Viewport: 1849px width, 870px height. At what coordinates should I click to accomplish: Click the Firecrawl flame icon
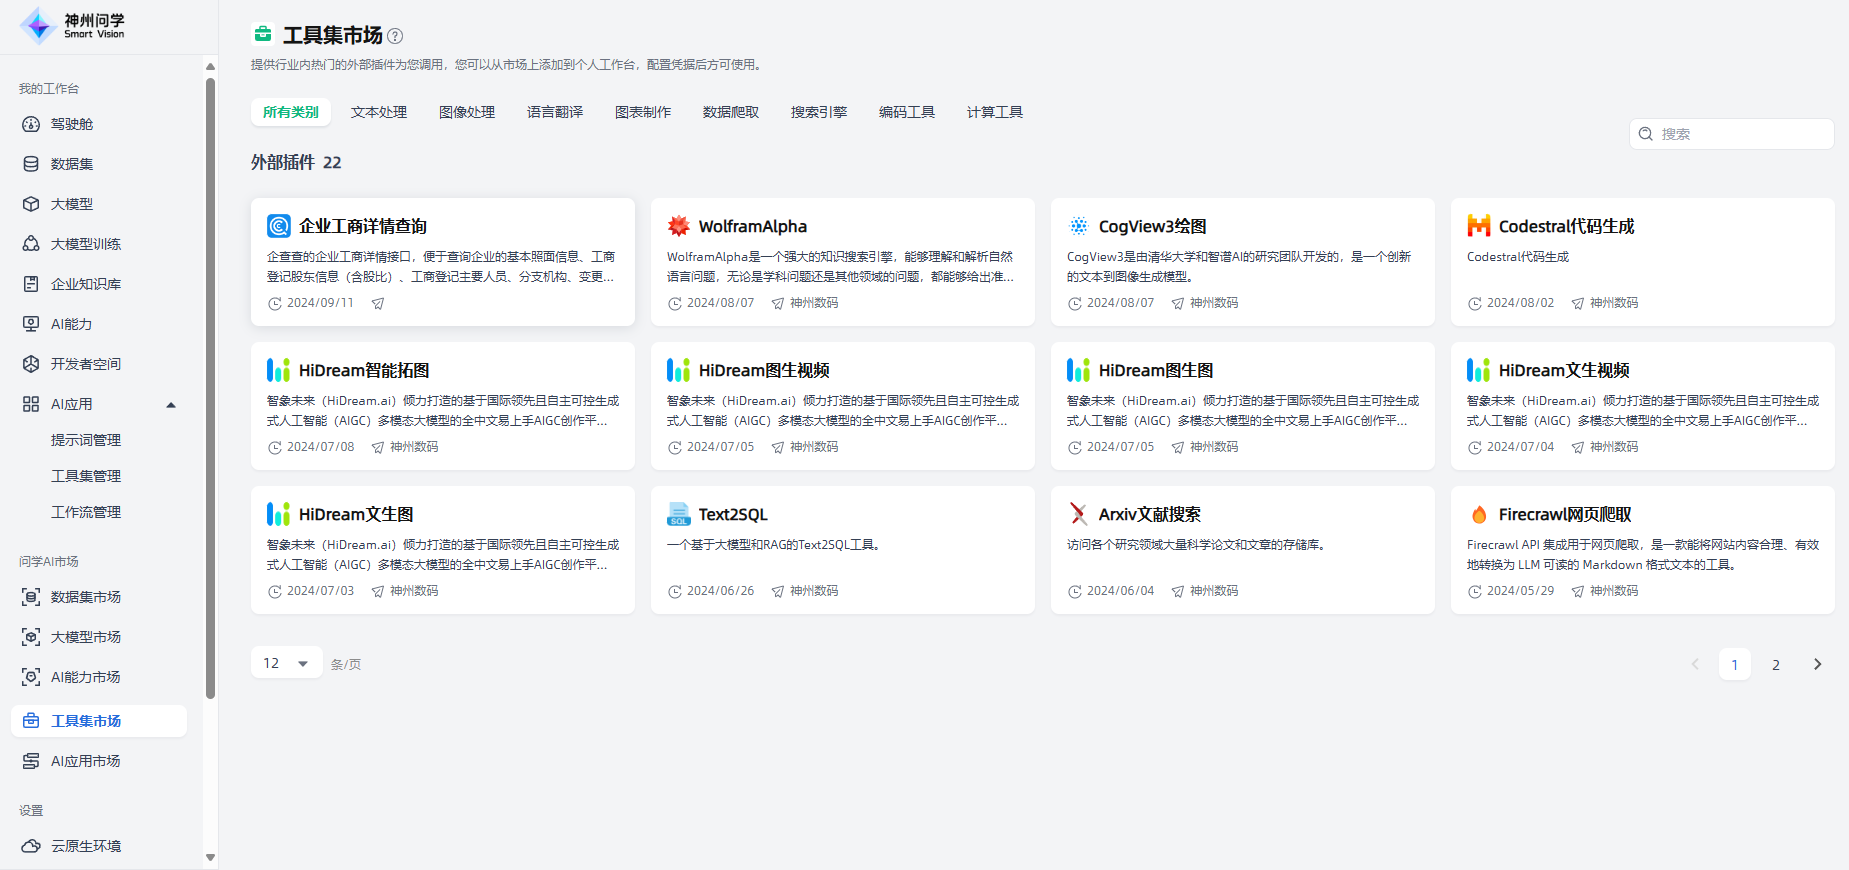coord(1479,514)
